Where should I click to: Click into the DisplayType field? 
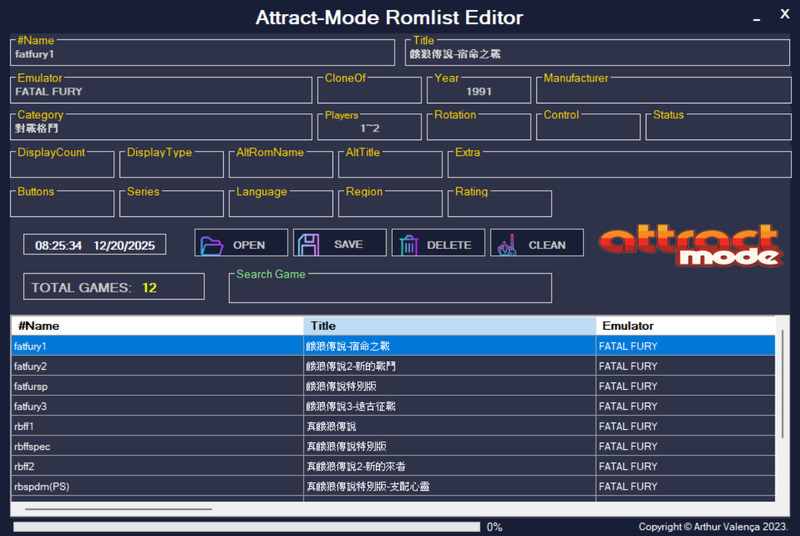[171, 166]
